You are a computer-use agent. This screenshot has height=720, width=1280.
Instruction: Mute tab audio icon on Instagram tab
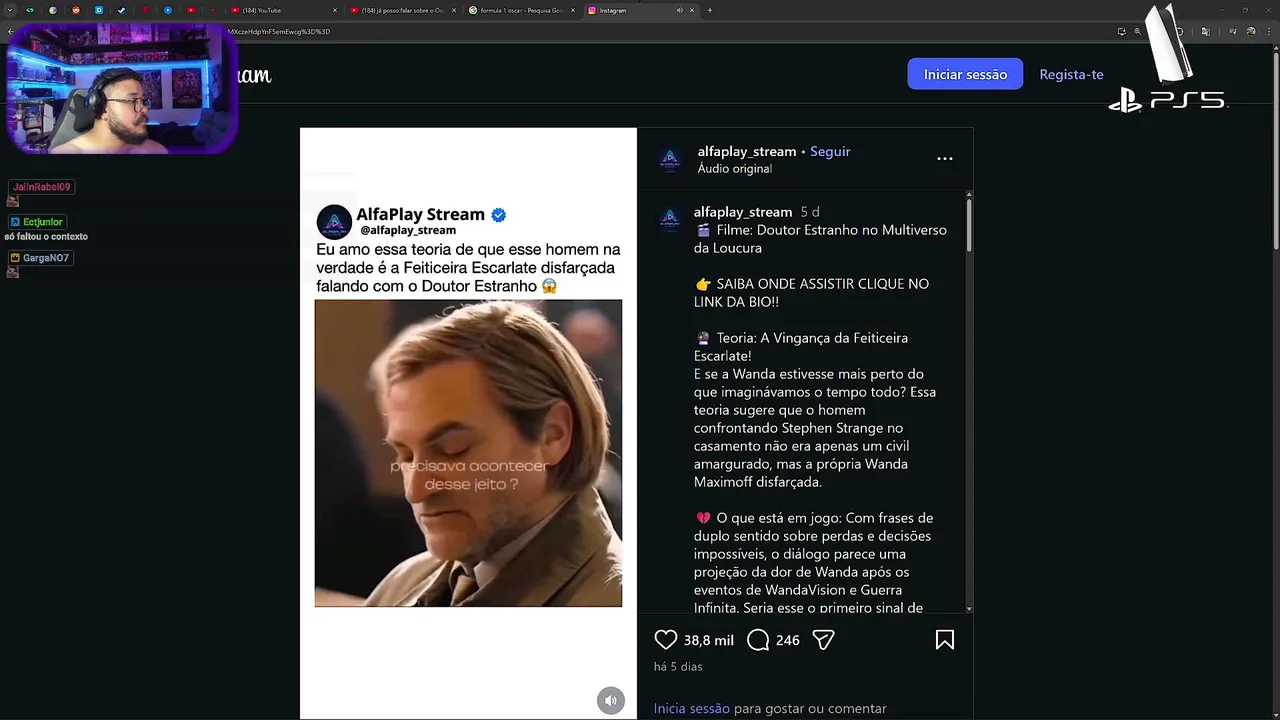click(680, 10)
